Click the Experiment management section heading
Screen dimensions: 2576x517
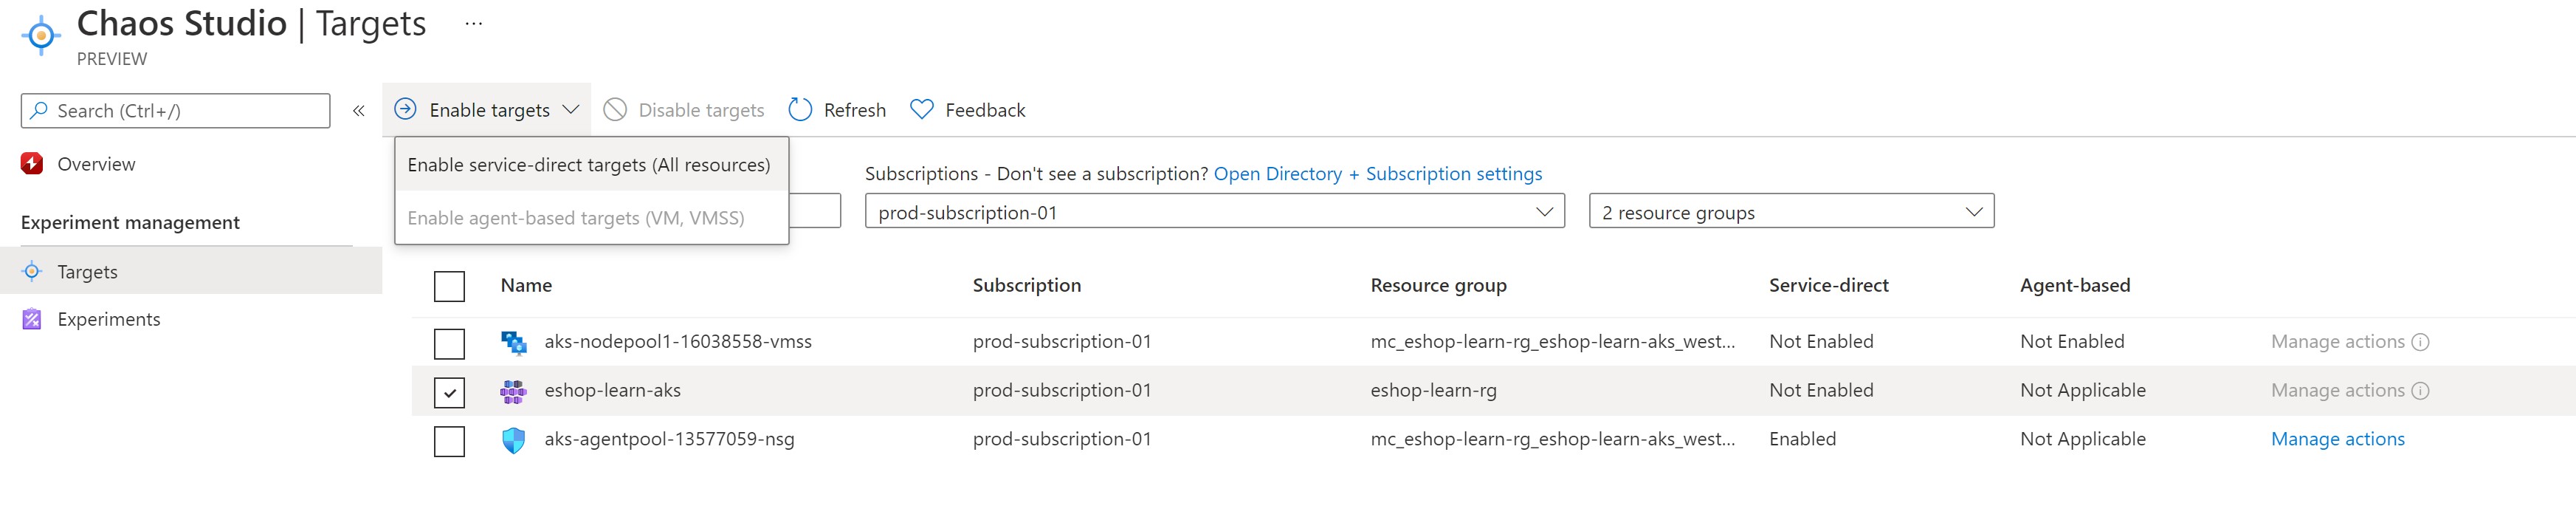[x=130, y=222]
